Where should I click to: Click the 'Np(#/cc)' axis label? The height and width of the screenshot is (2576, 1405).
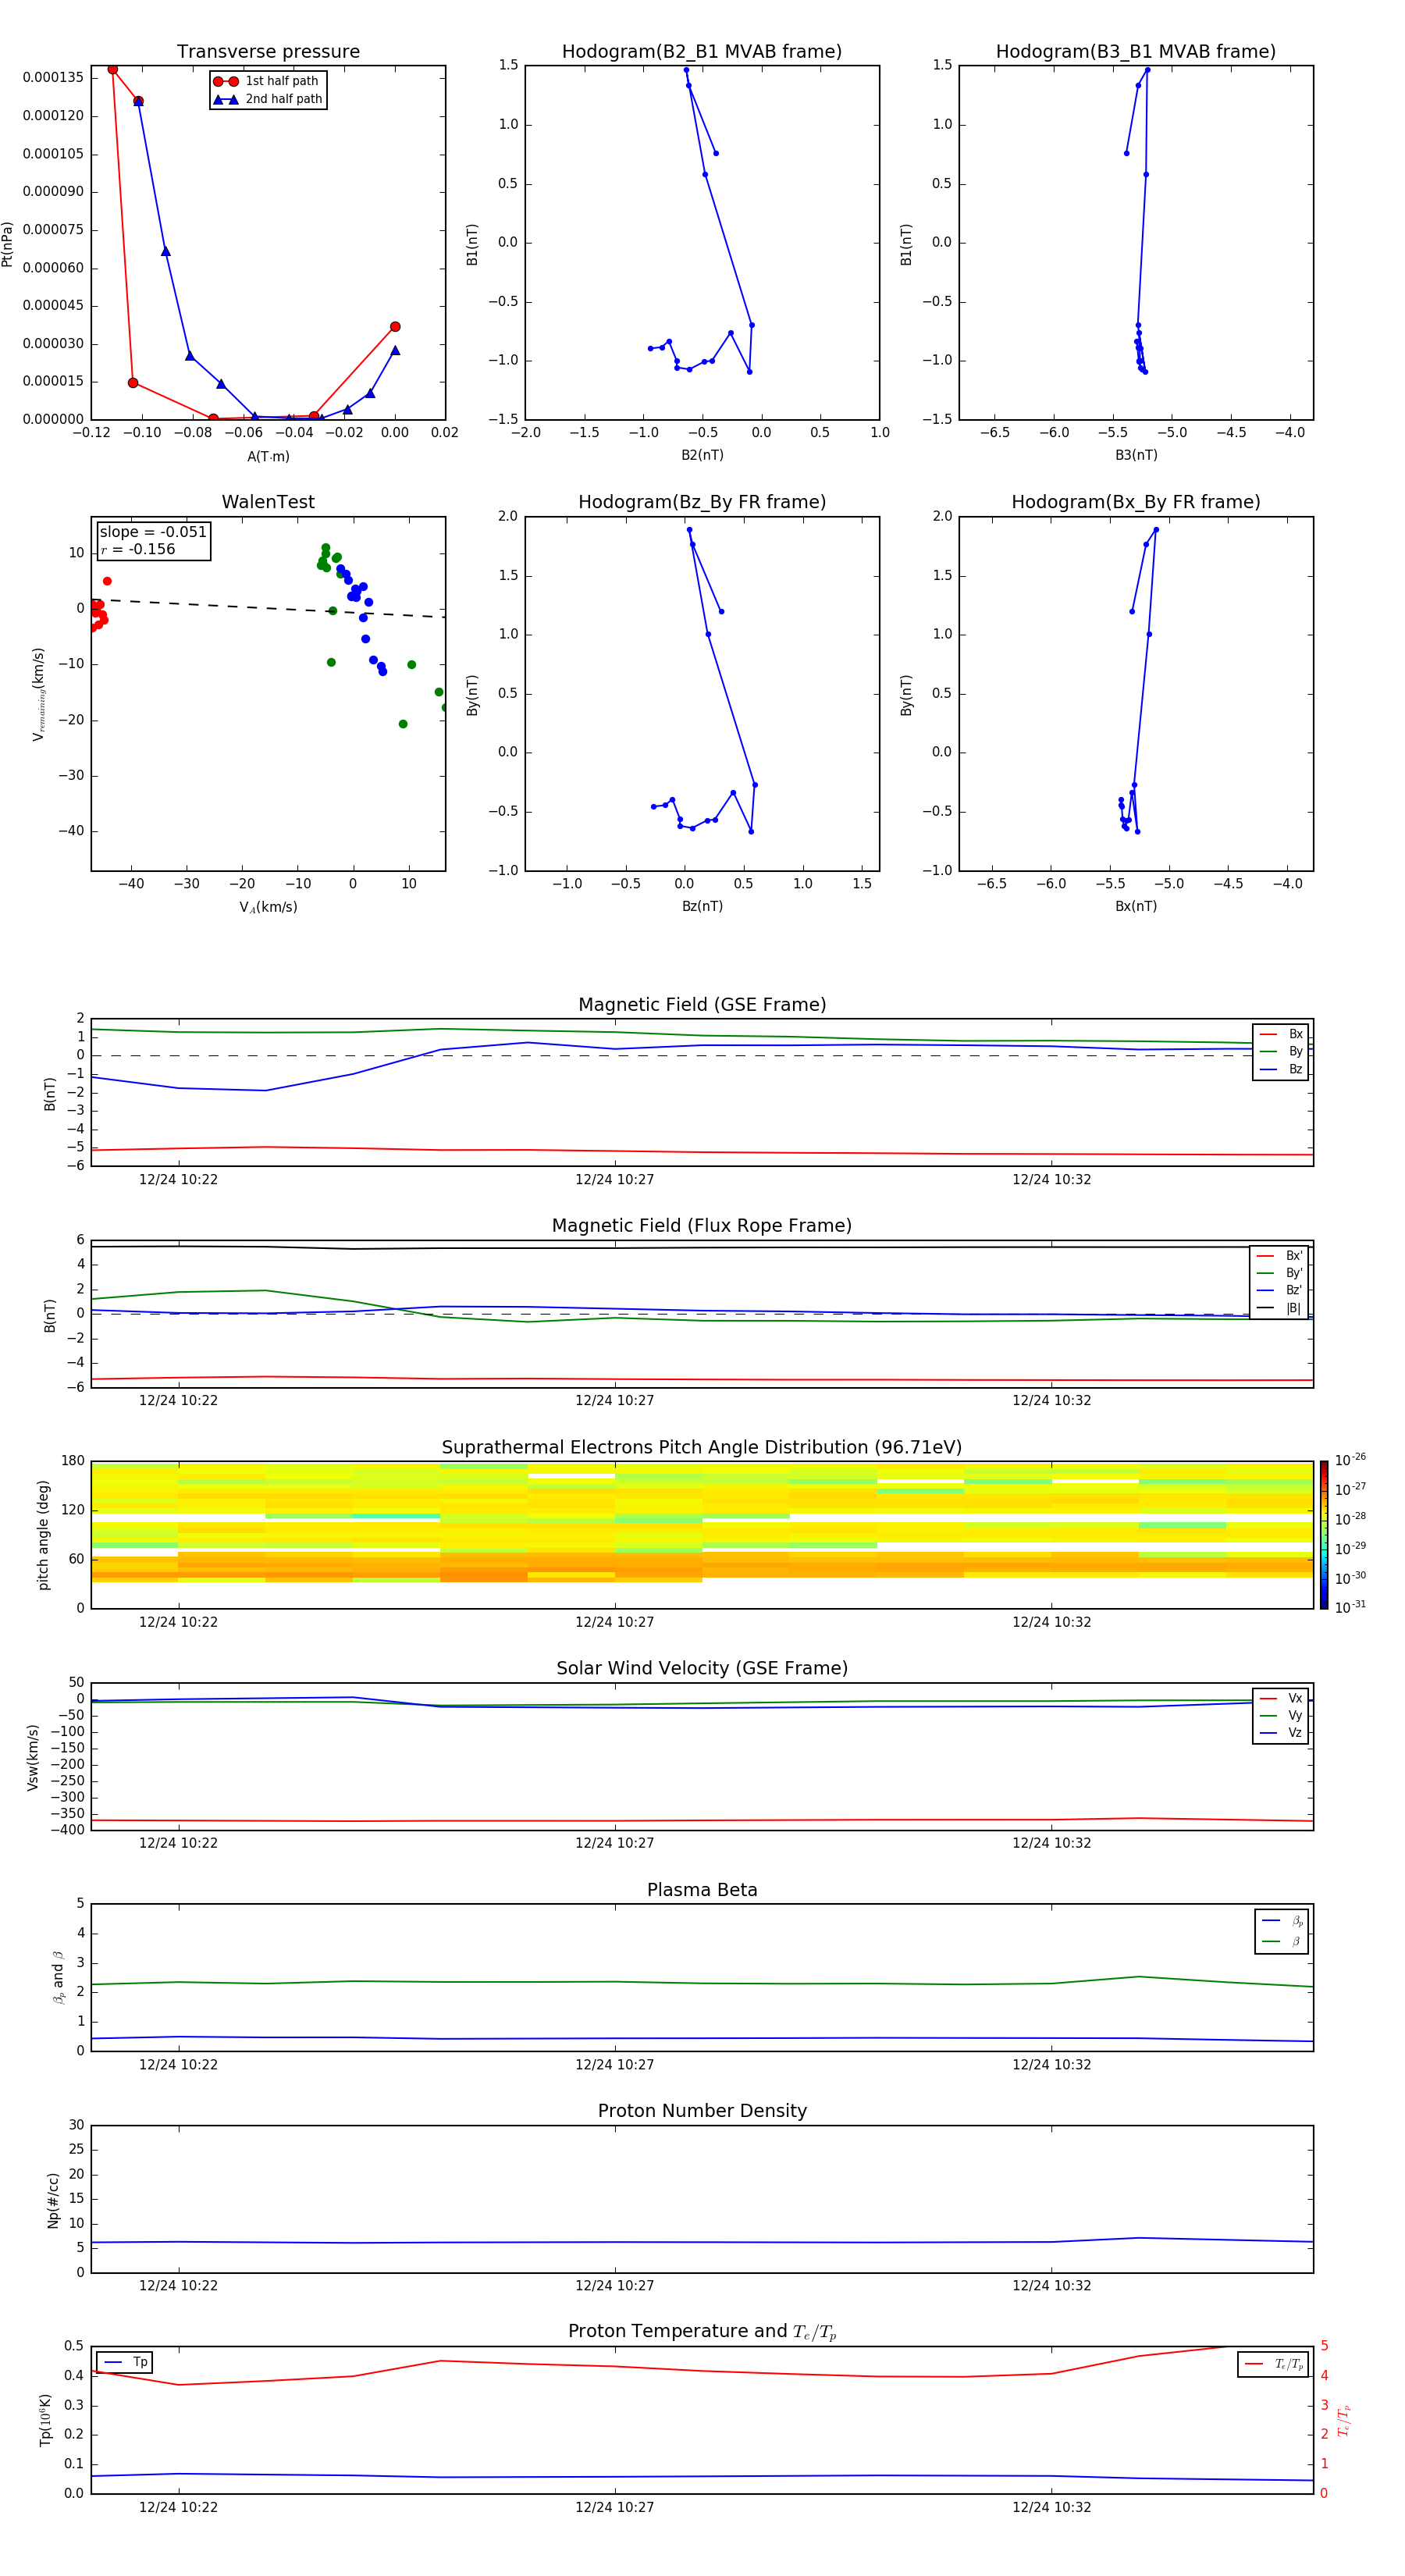pos(53,2200)
